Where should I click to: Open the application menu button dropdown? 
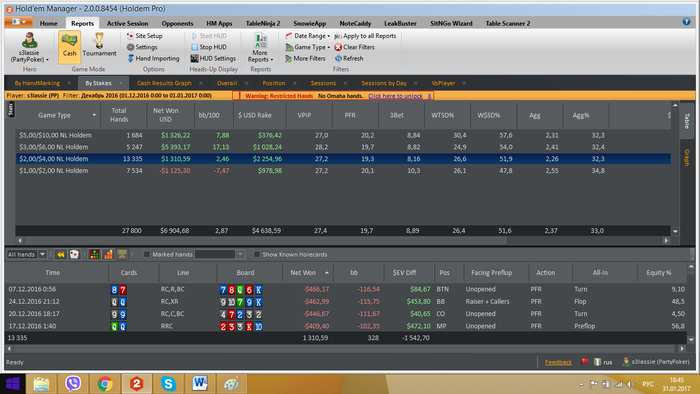coord(18,22)
